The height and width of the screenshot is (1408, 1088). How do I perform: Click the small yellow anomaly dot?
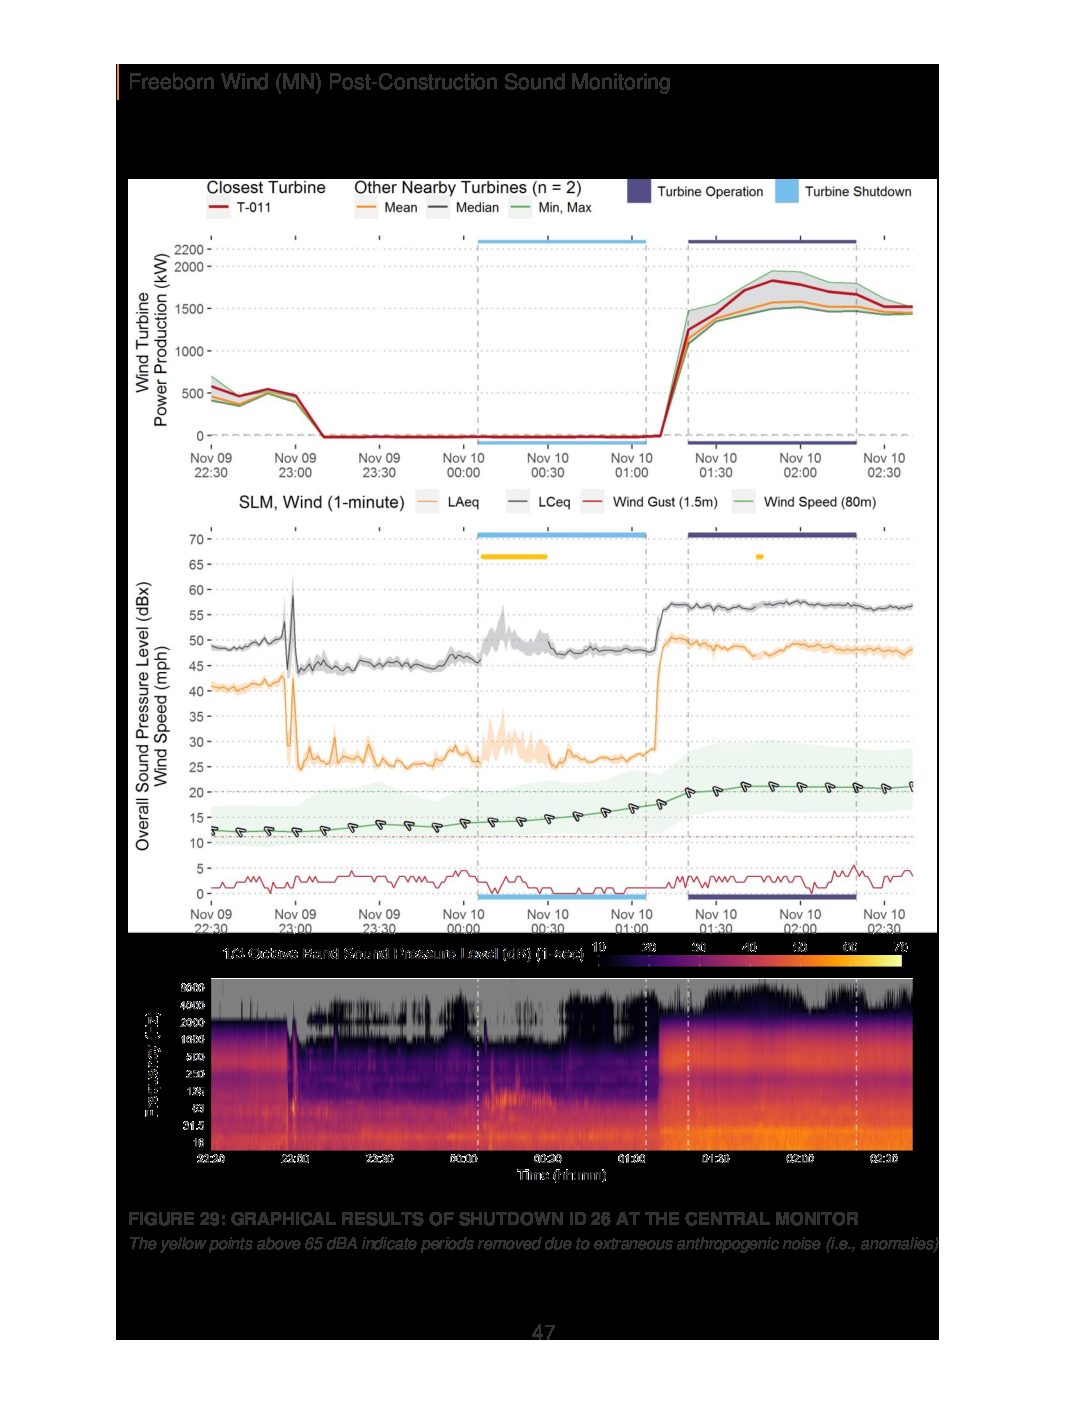759,556
